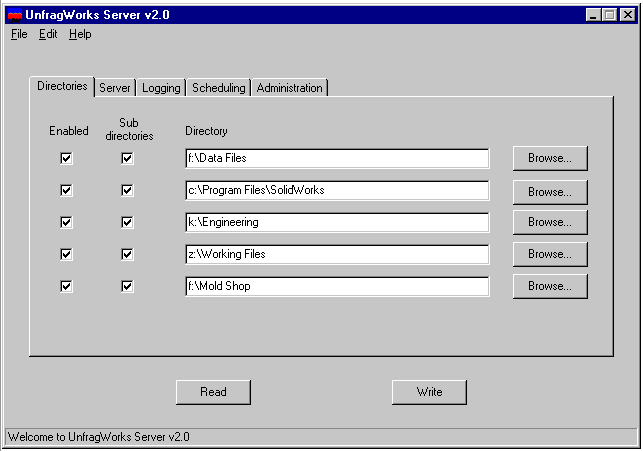This screenshot has height=451, width=643.
Task: Switch to the Server tab
Action: coord(115,88)
